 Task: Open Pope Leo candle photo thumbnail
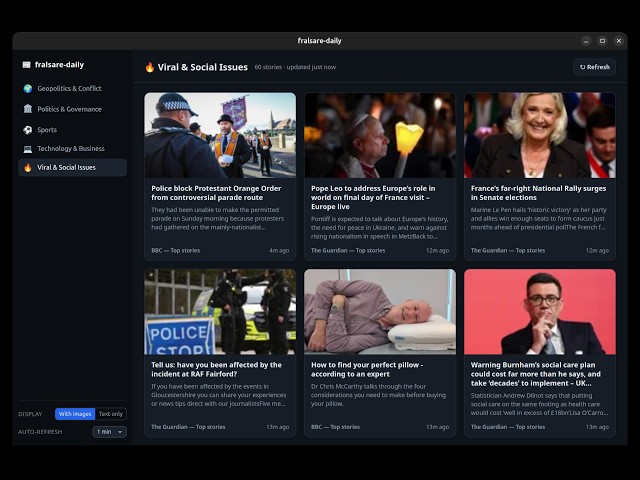tap(380, 135)
